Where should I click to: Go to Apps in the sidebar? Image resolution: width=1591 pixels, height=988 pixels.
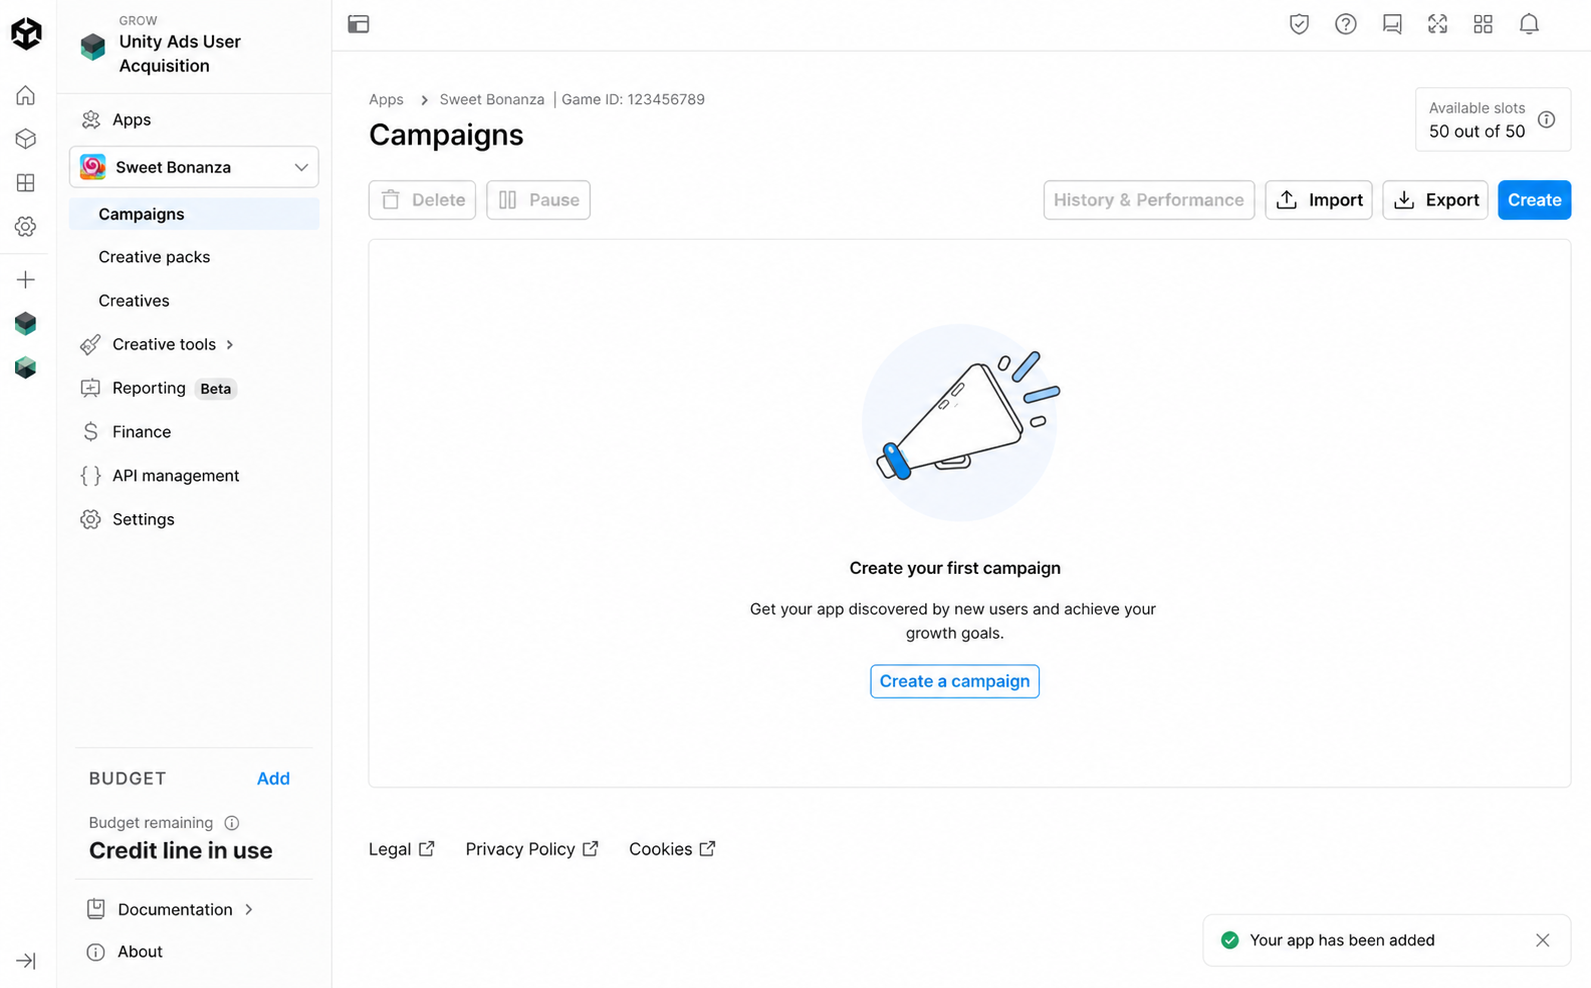[x=132, y=120]
